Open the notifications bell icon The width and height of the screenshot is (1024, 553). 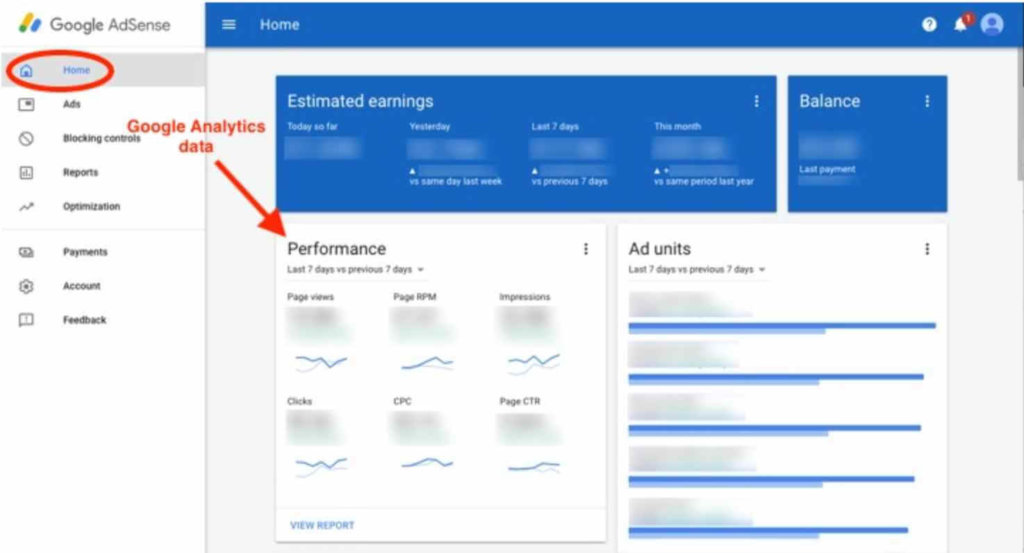click(x=961, y=25)
